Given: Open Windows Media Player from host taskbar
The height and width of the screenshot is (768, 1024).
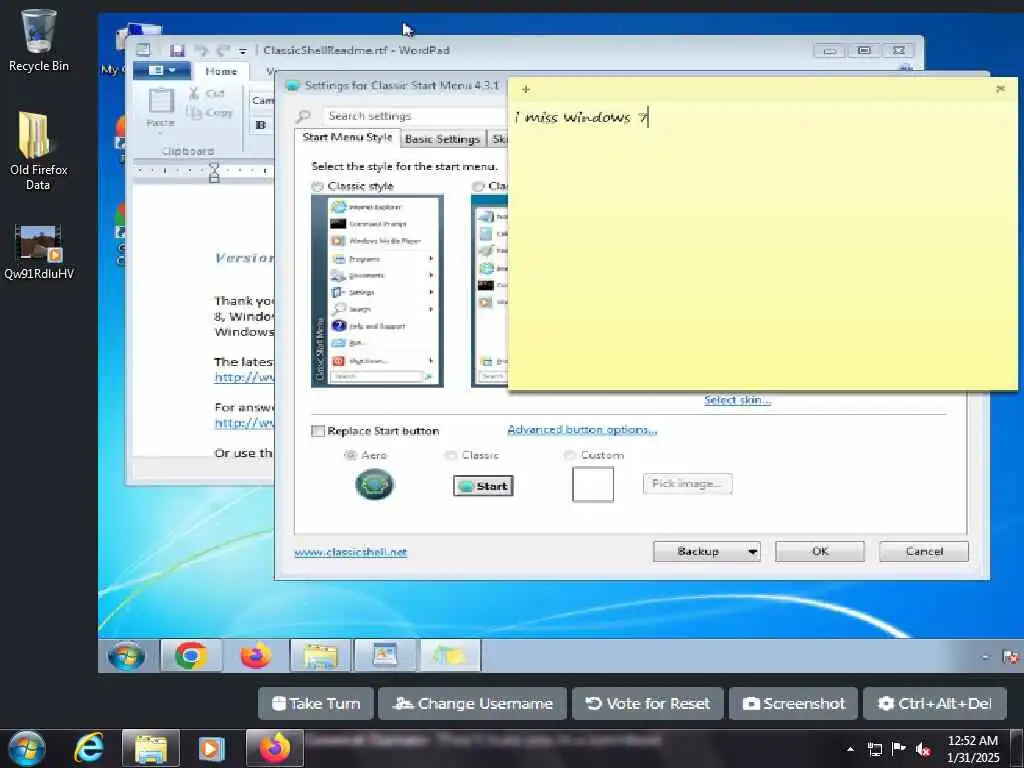Looking at the screenshot, I should [211, 748].
